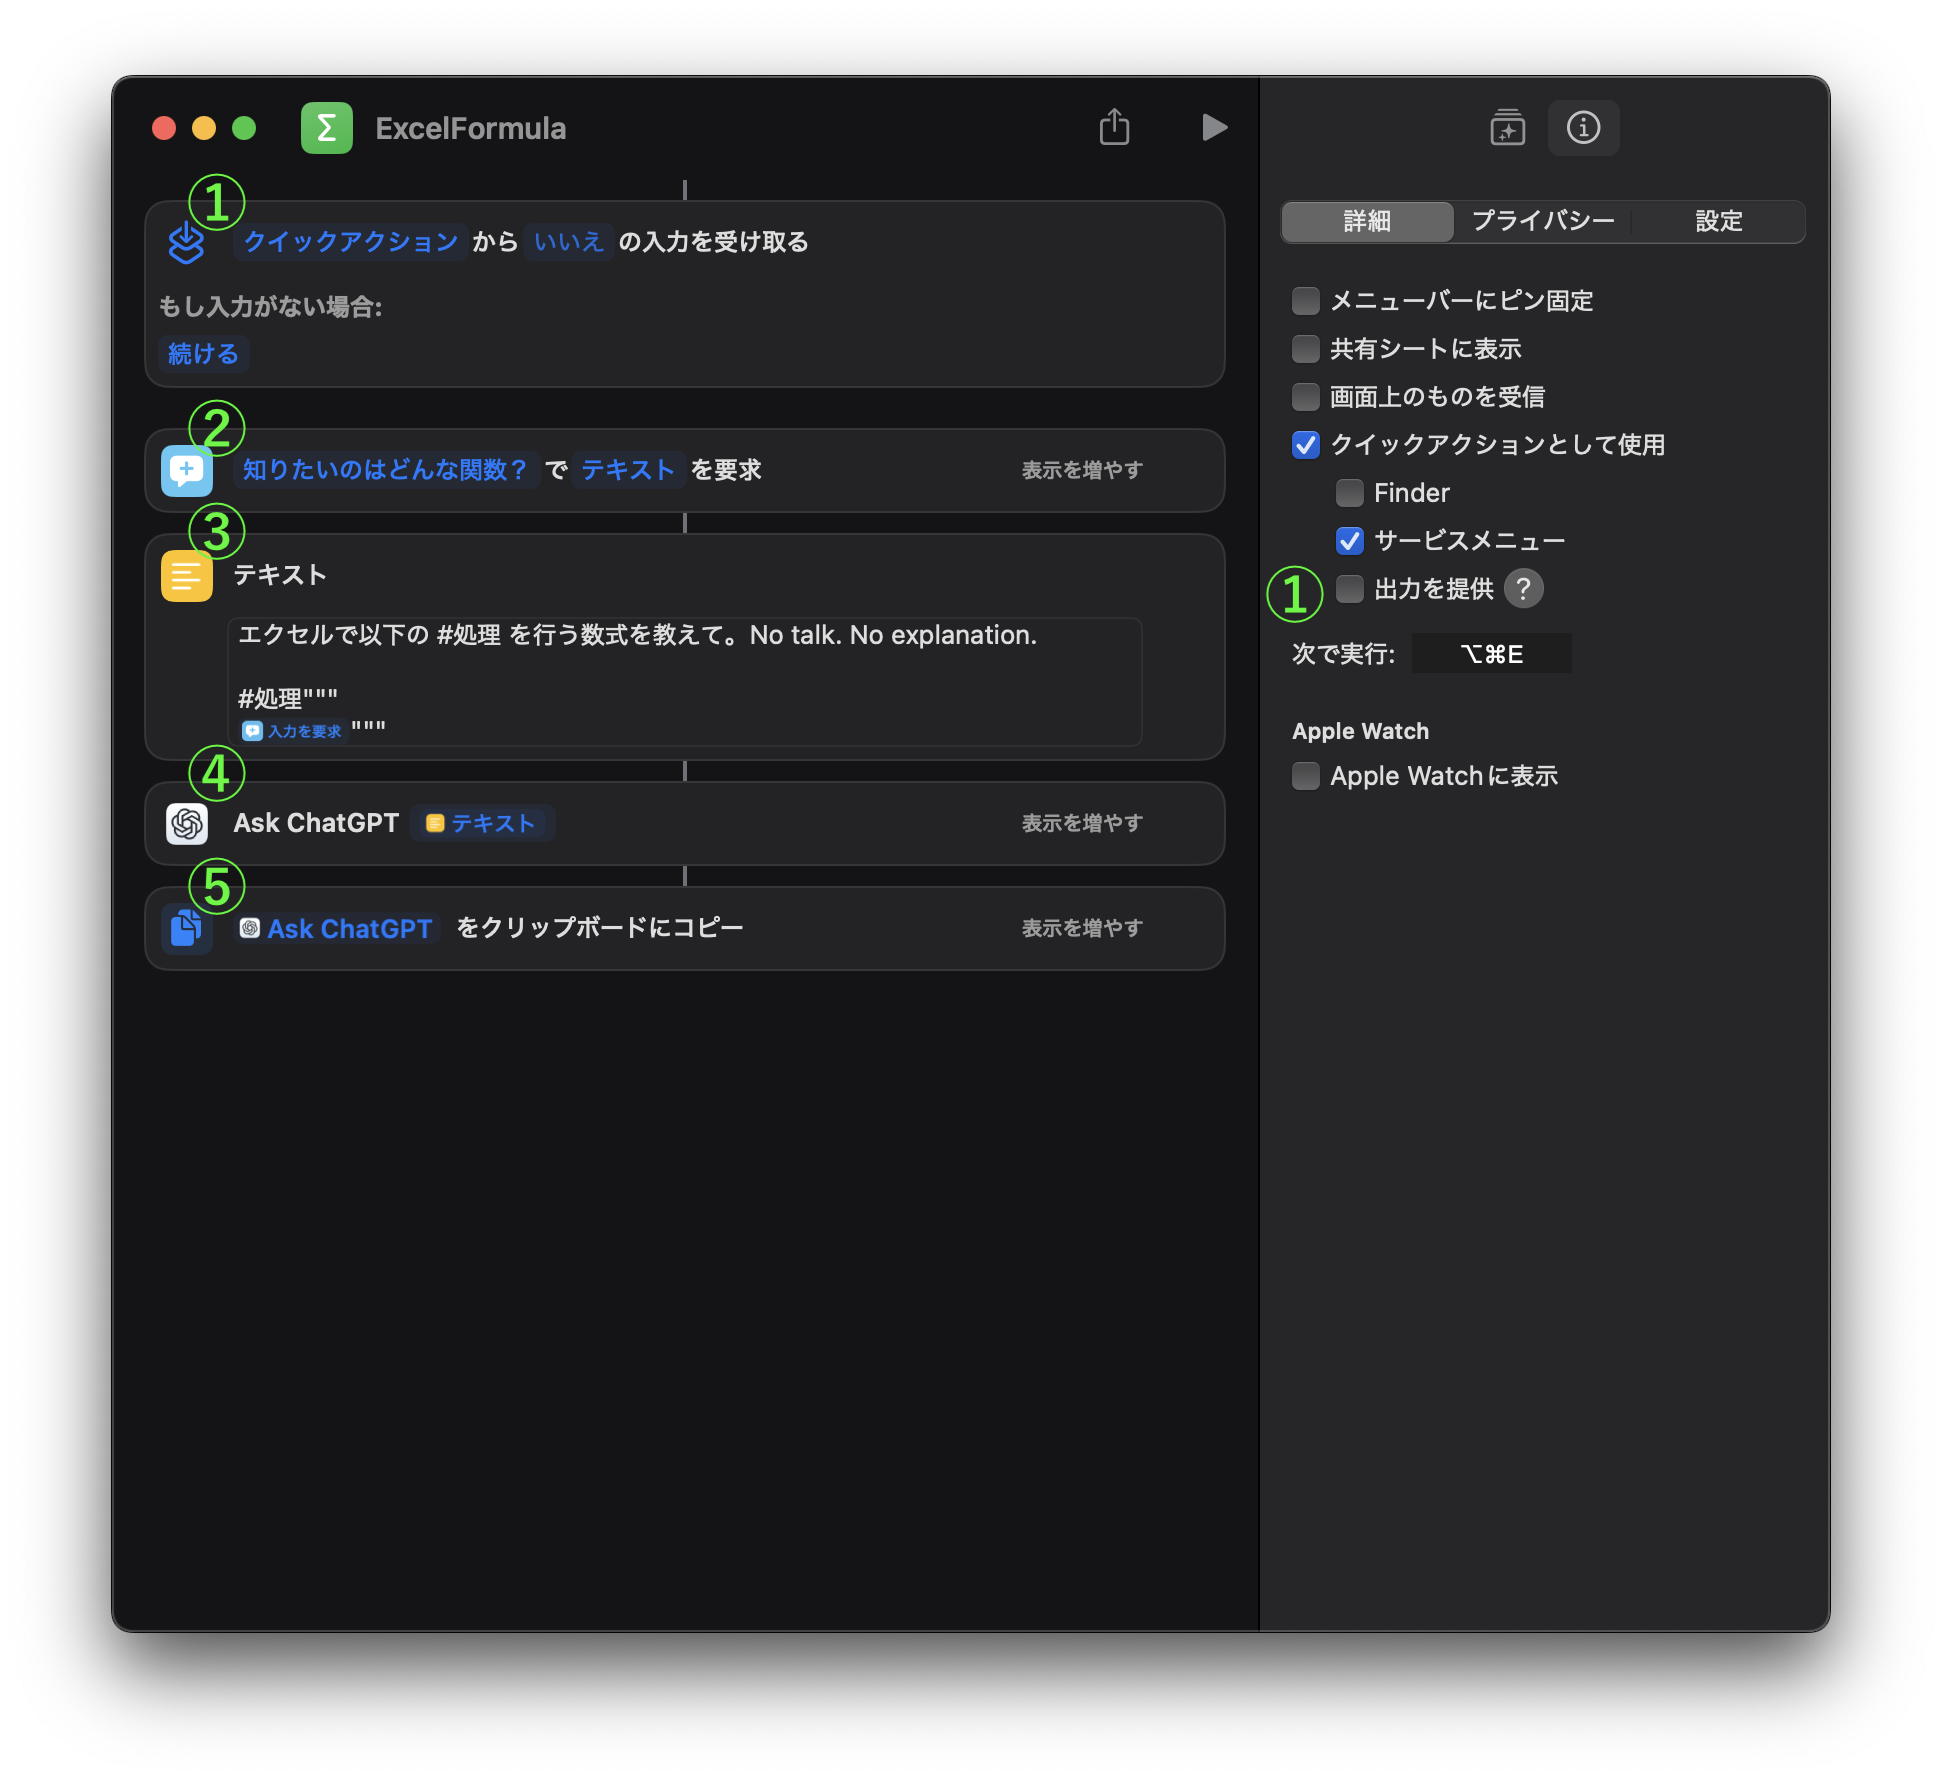
Task: Click the yellow Text action icon
Action: tap(187, 575)
